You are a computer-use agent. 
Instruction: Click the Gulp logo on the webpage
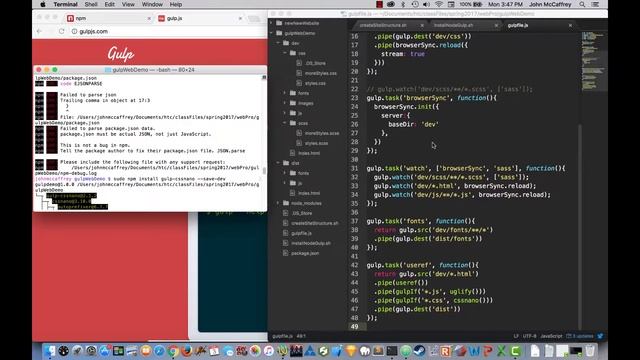pos(121,53)
